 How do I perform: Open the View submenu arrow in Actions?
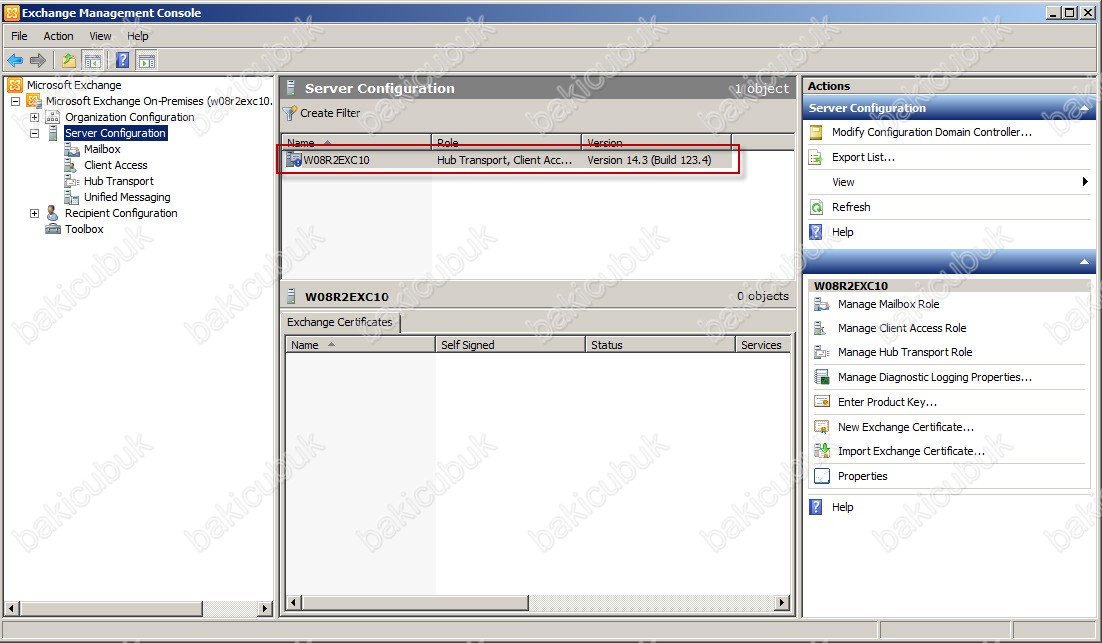tap(1085, 182)
